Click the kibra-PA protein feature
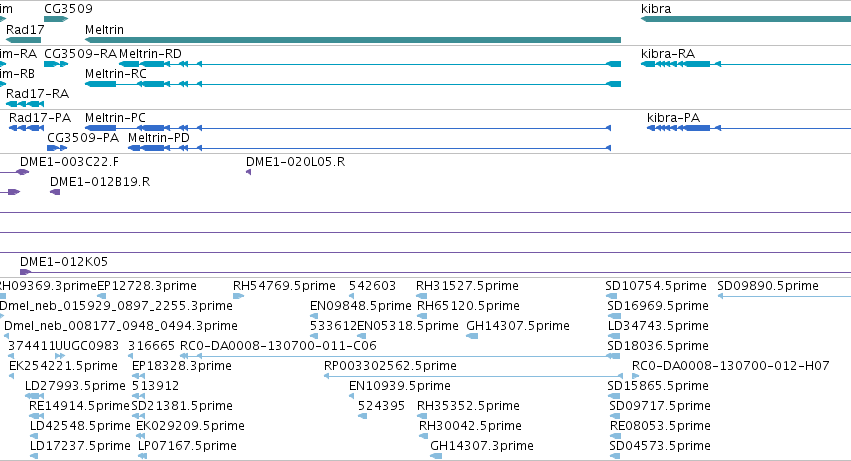 749,128
